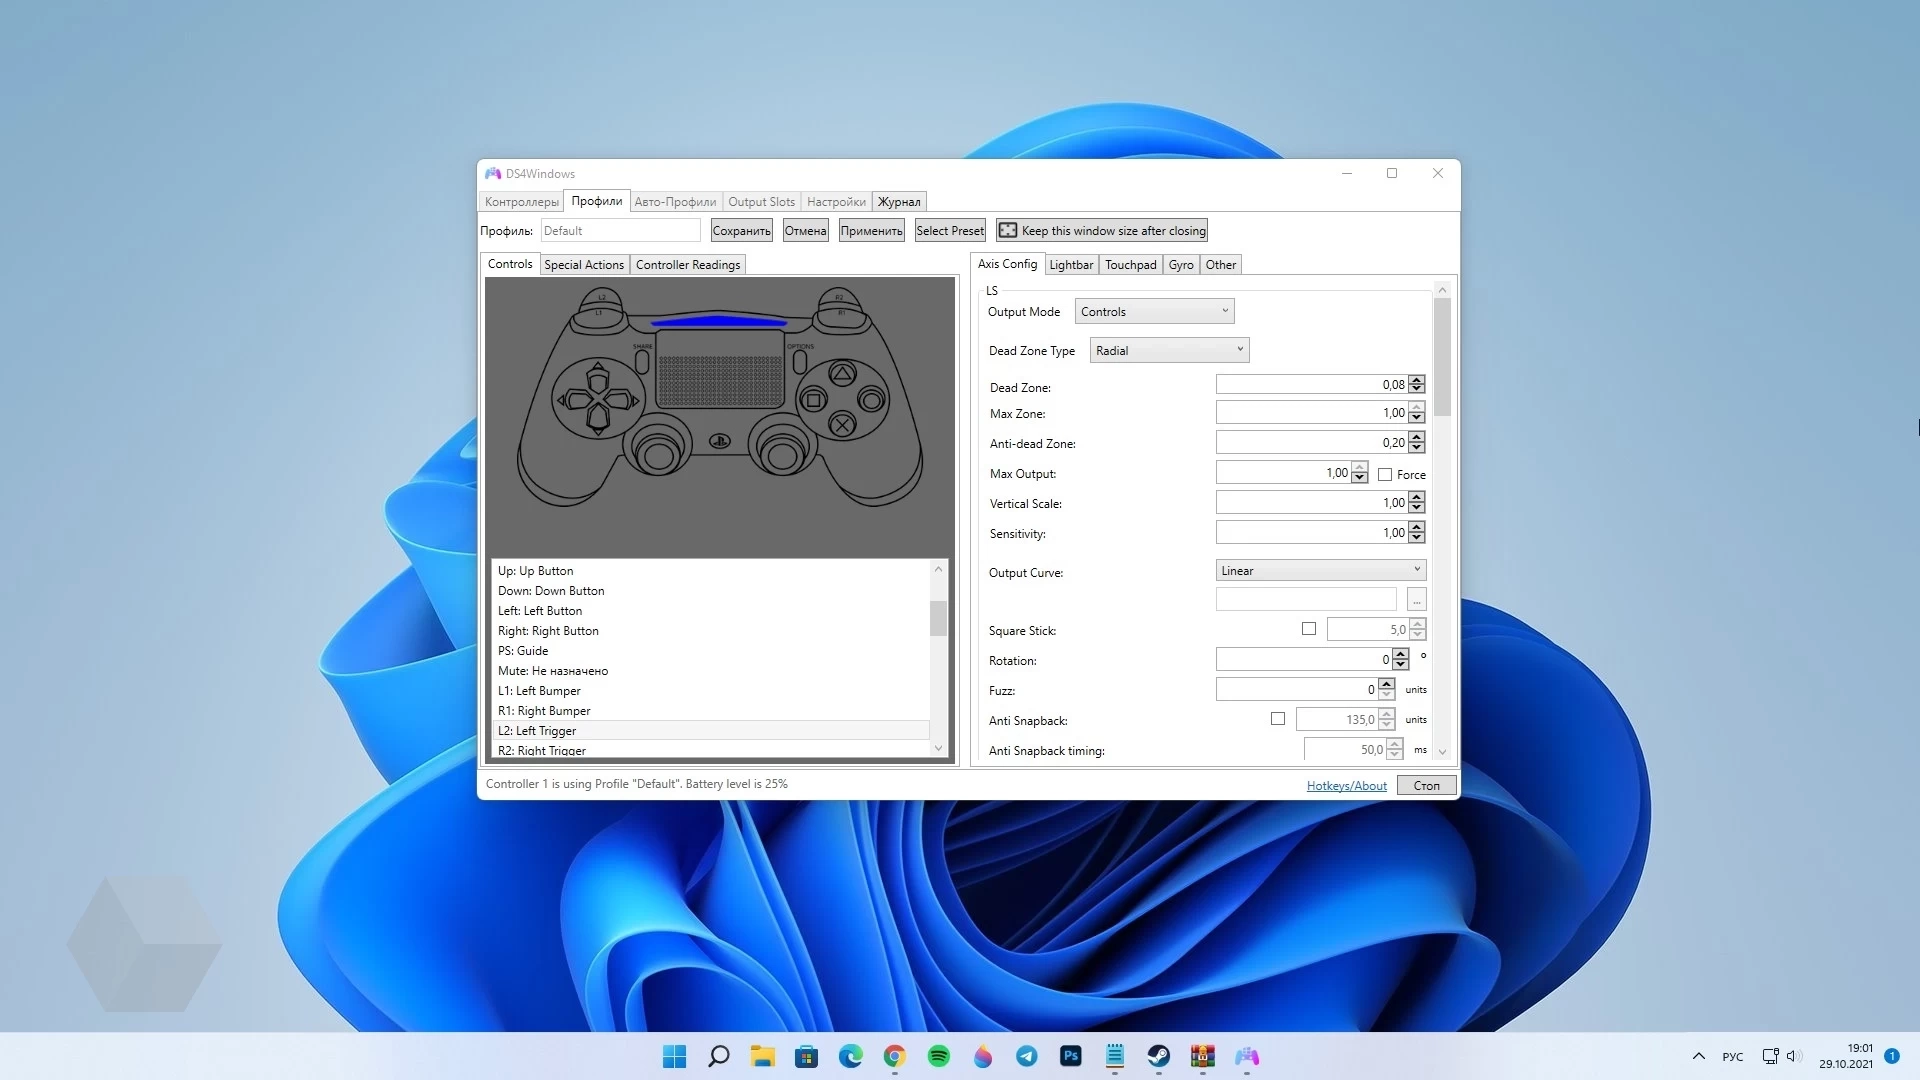Select the L2: Left Trigger mapping

pos(711,731)
